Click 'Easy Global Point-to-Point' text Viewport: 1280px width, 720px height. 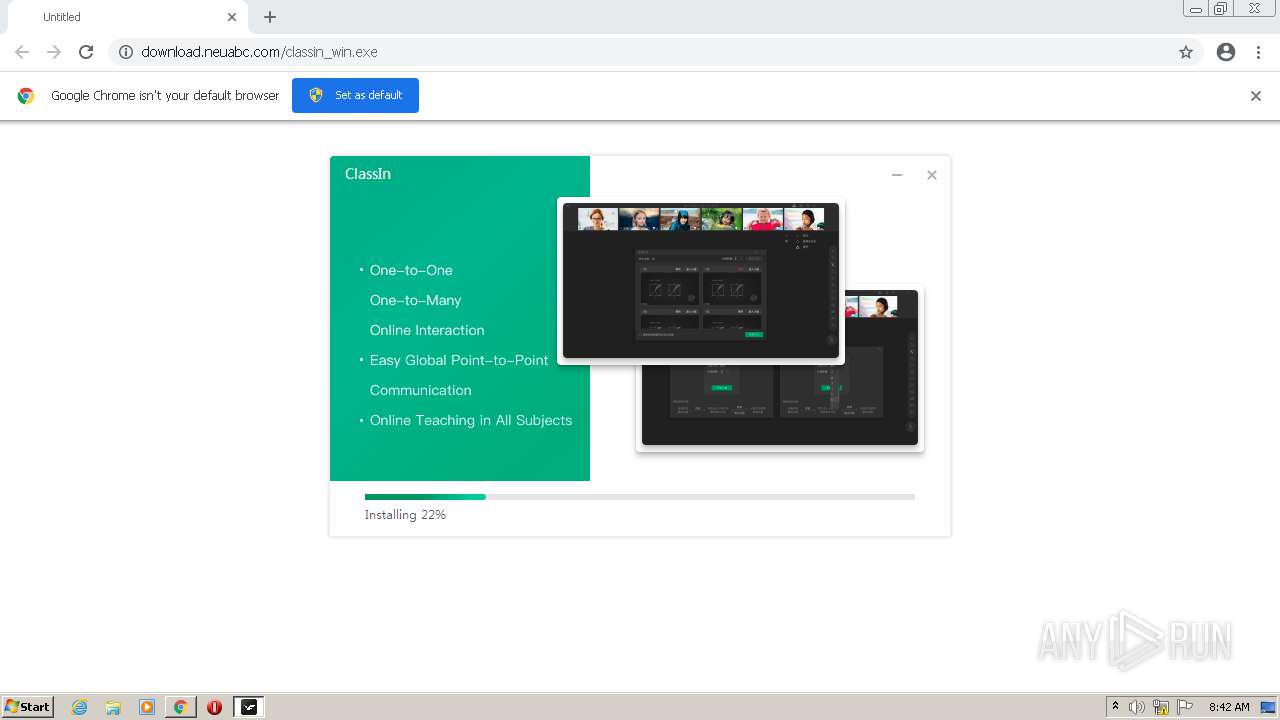(459, 360)
